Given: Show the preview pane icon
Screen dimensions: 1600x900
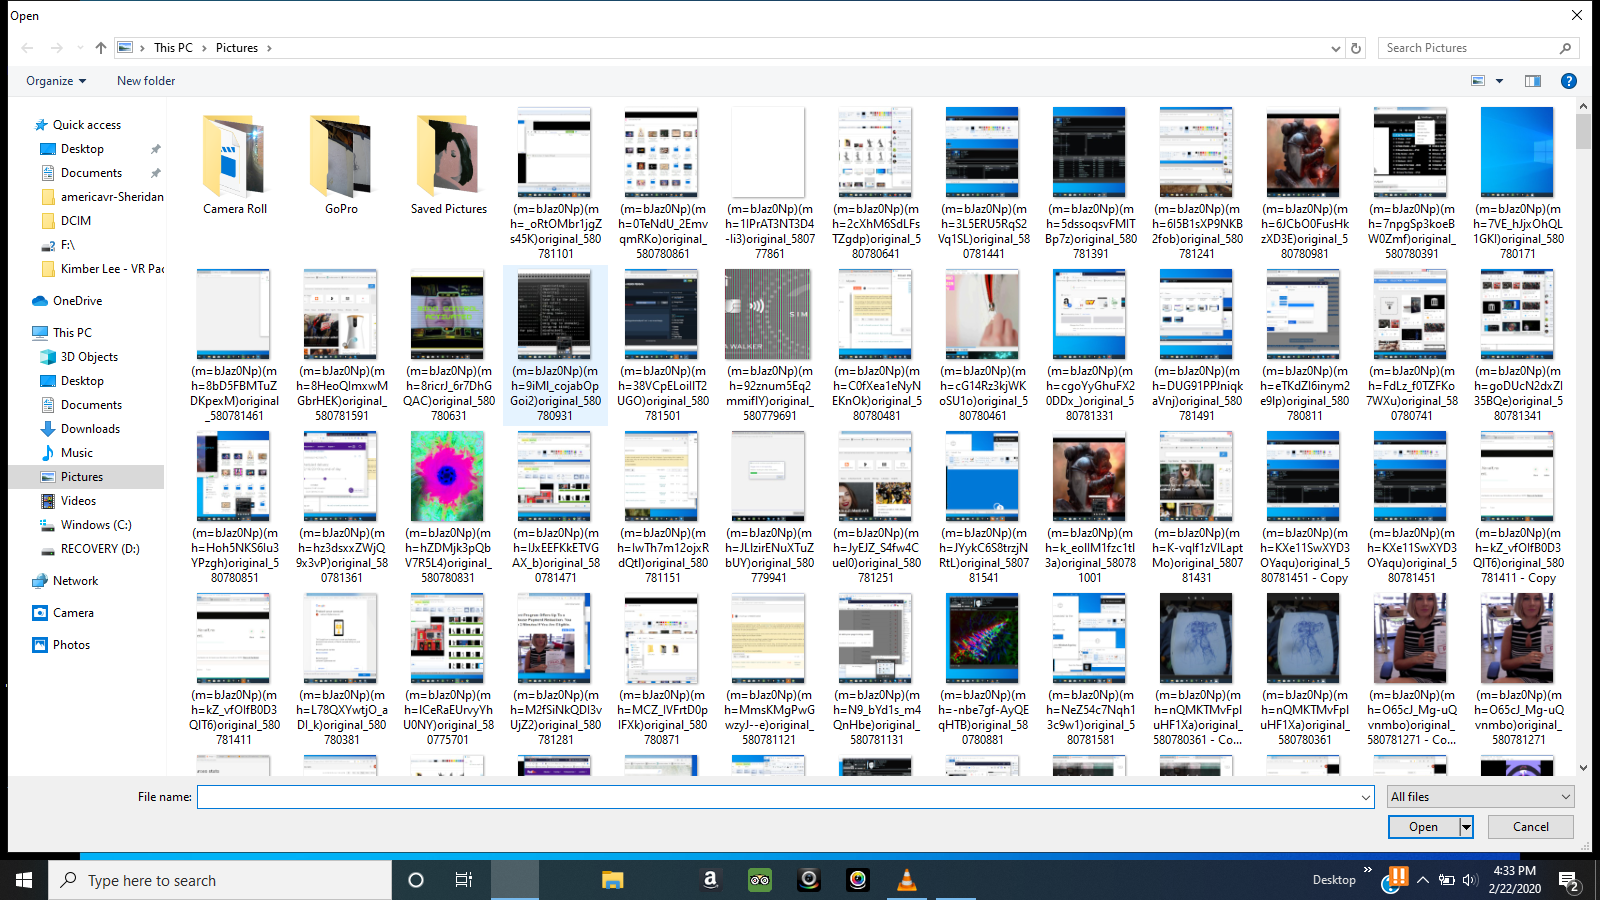Looking at the screenshot, I should click(x=1533, y=81).
